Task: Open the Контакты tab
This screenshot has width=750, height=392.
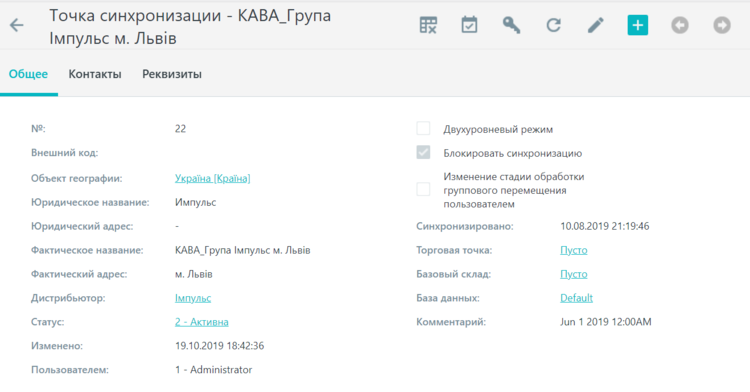Action: 95,74
